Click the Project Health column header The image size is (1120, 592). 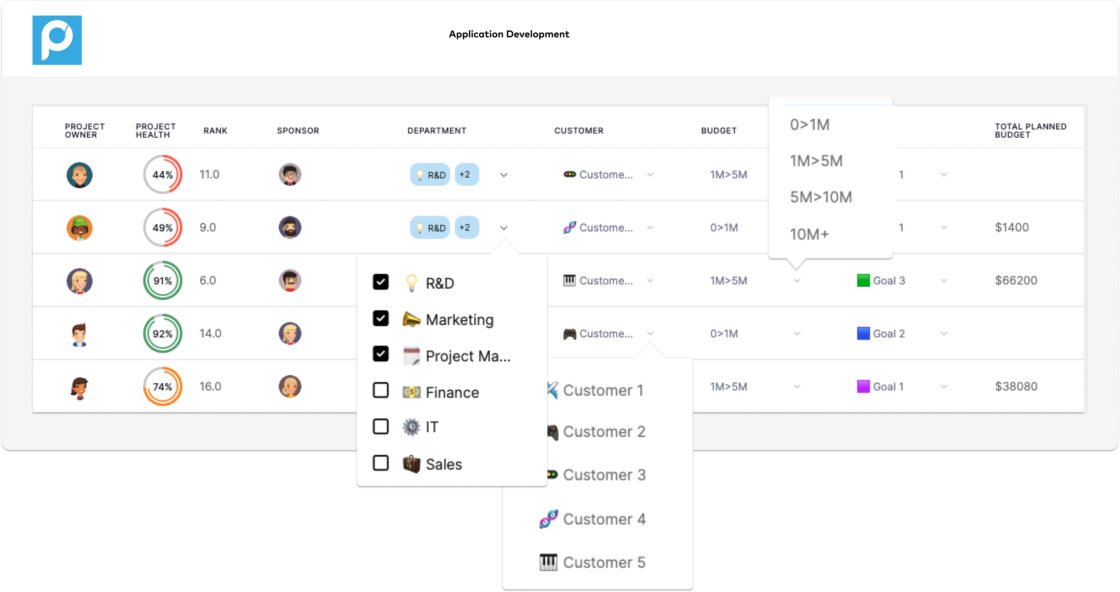(x=156, y=131)
